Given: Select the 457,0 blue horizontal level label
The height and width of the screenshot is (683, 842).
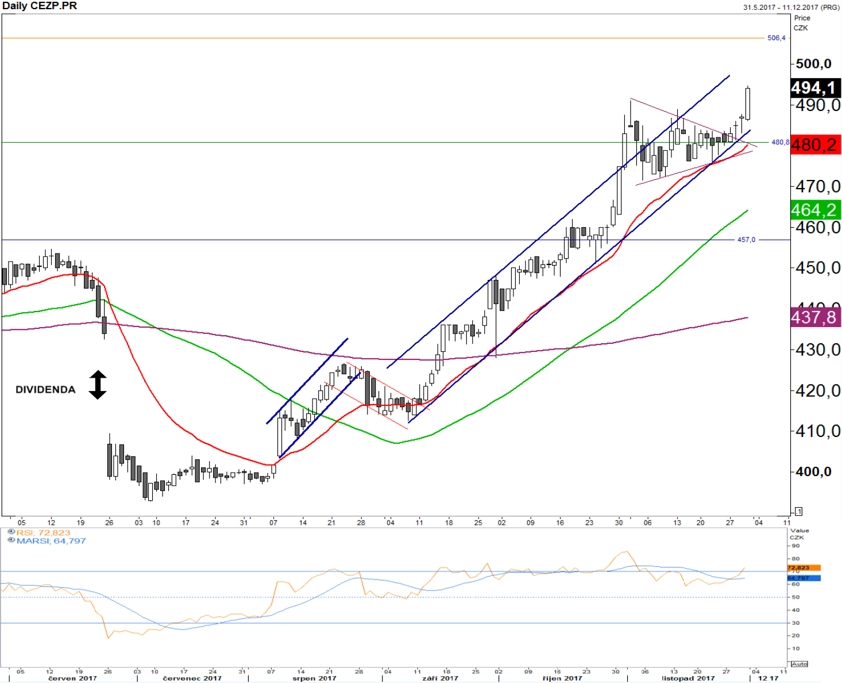Looking at the screenshot, I should (746, 239).
